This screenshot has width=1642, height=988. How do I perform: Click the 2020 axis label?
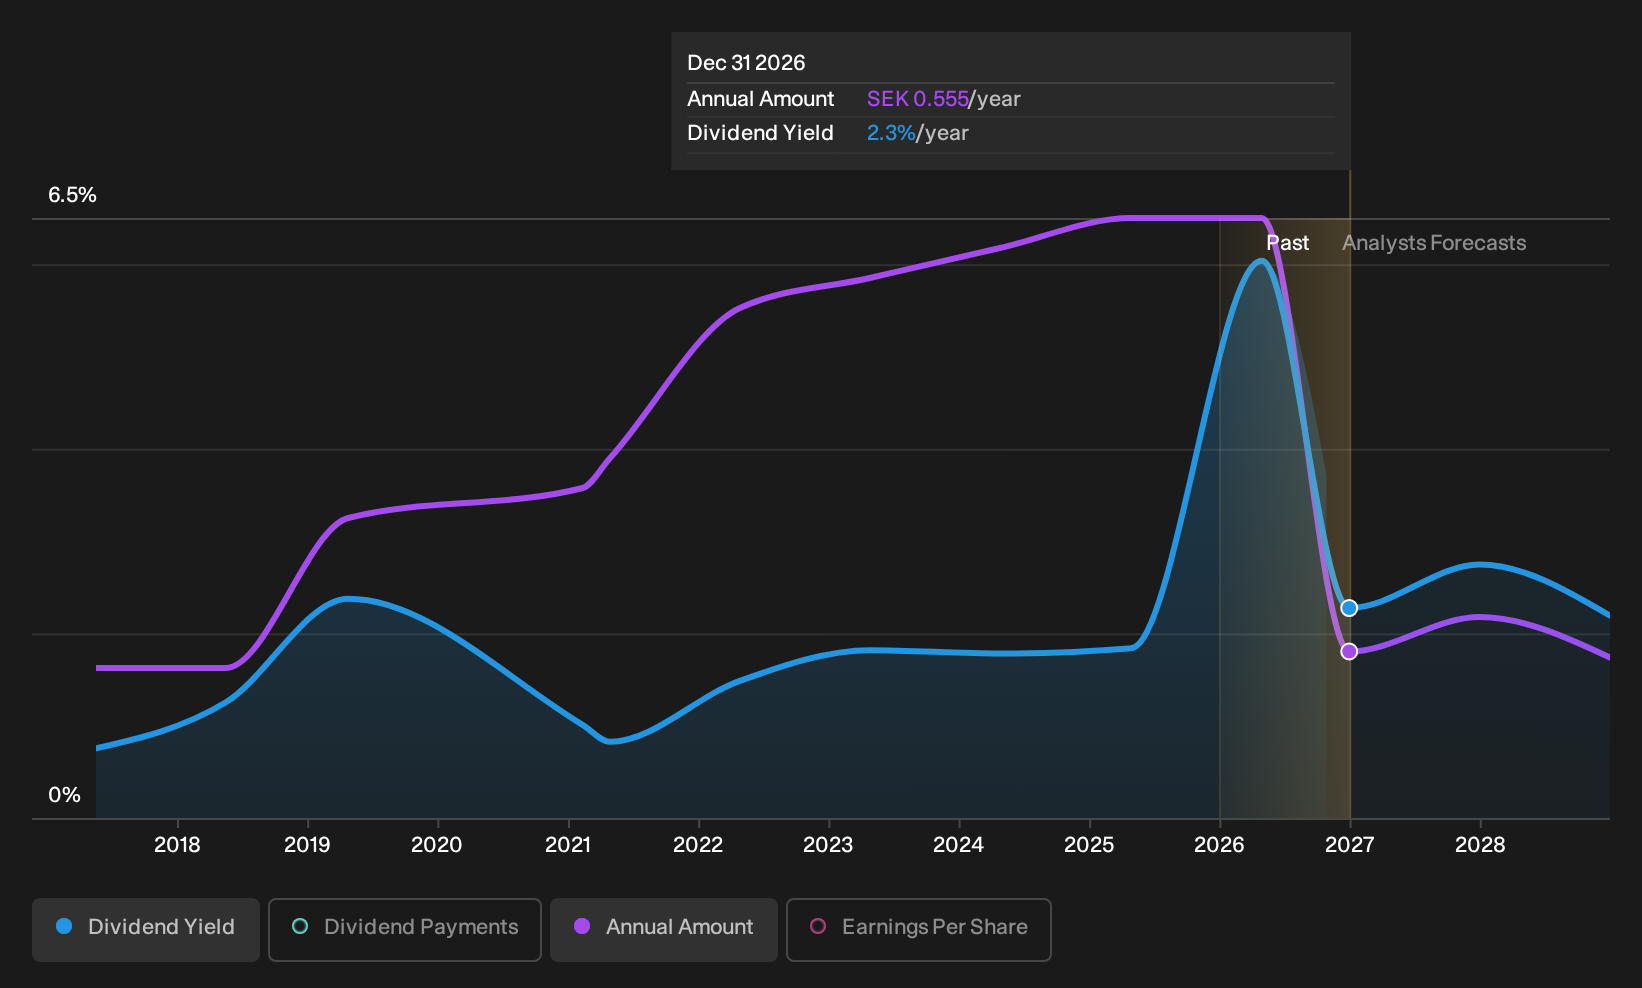coord(437,845)
